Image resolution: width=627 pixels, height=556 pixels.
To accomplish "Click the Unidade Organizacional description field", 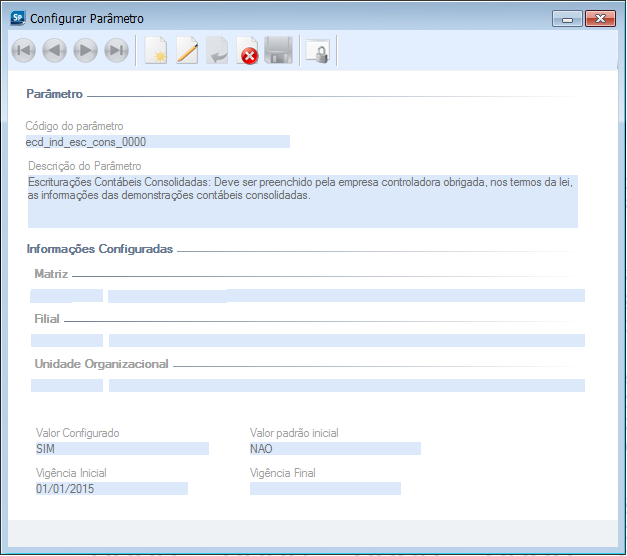I will click(x=347, y=386).
